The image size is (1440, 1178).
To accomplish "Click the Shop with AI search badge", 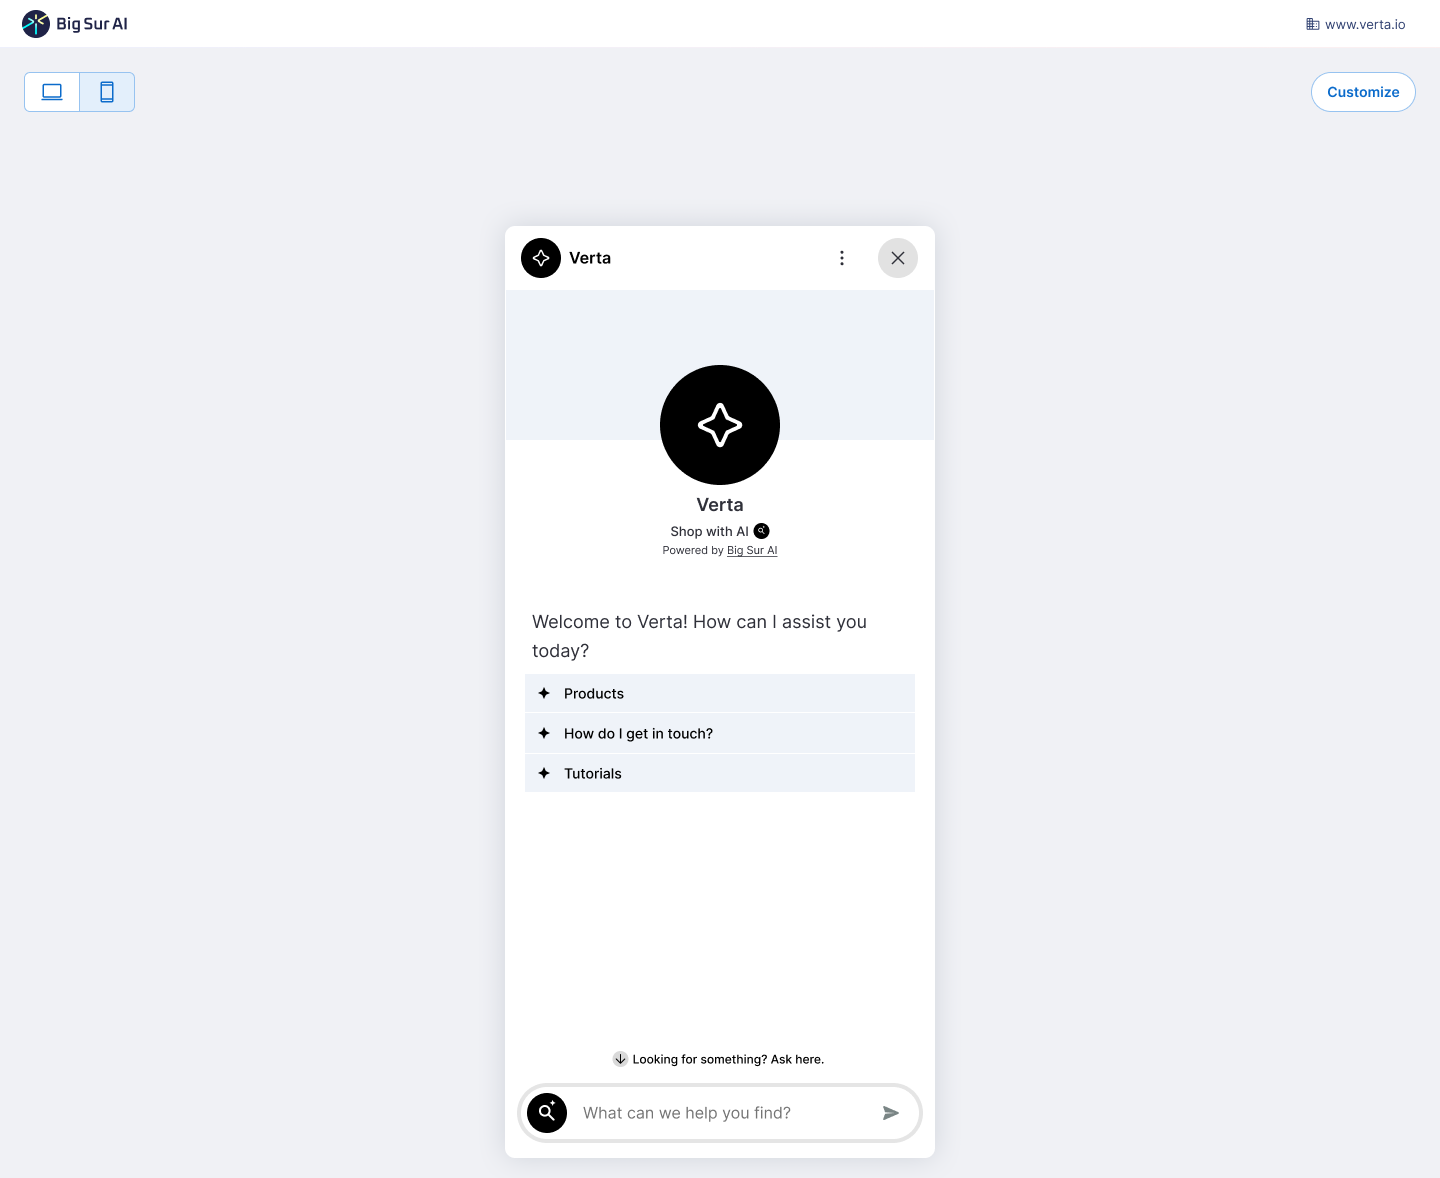I will point(762,531).
